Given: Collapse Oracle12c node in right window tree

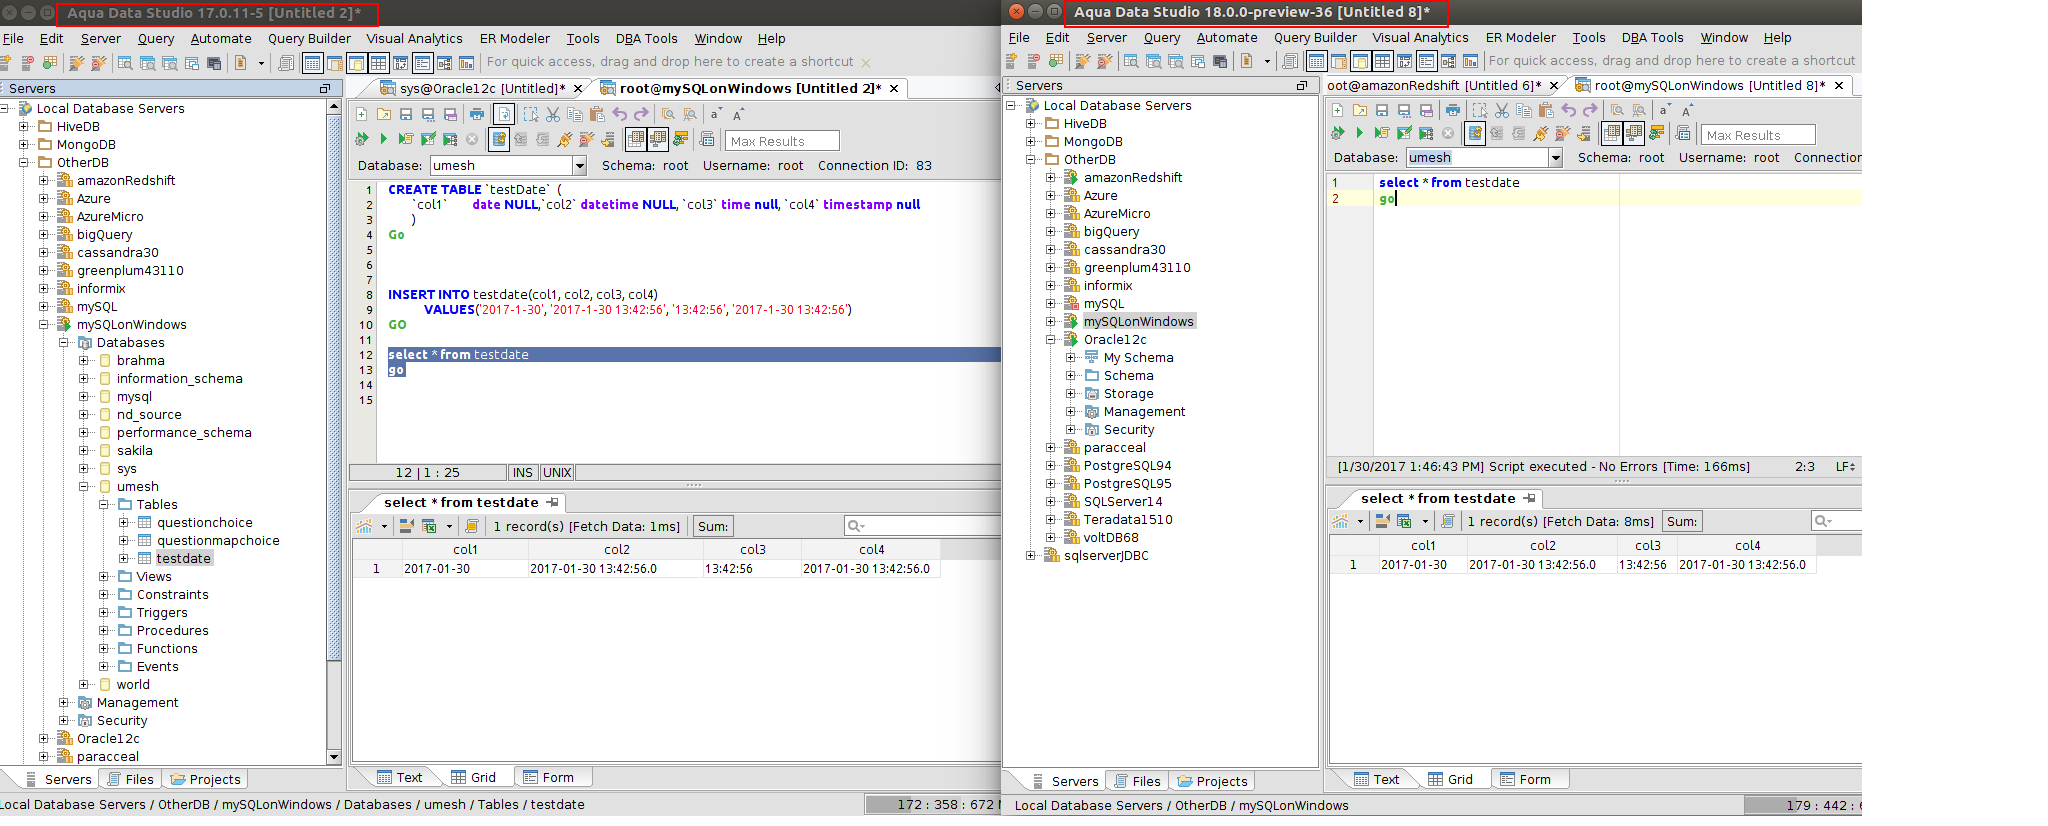Looking at the screenshot, I should 1051,340.
